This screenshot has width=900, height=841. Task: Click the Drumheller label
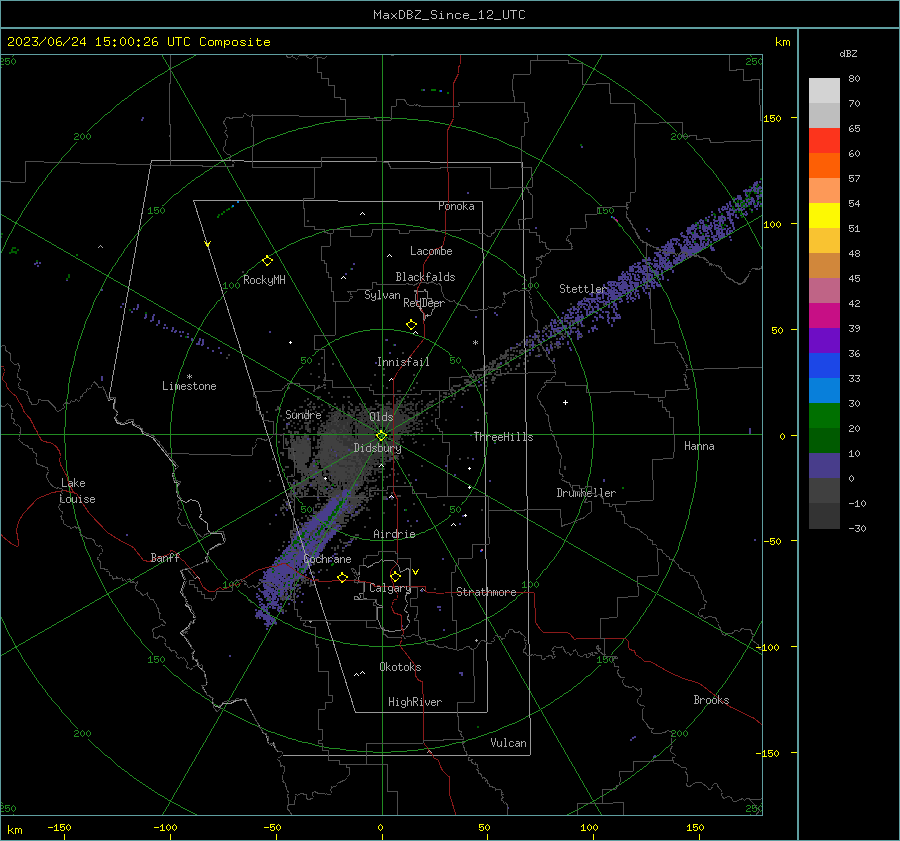tap(586, 493)
